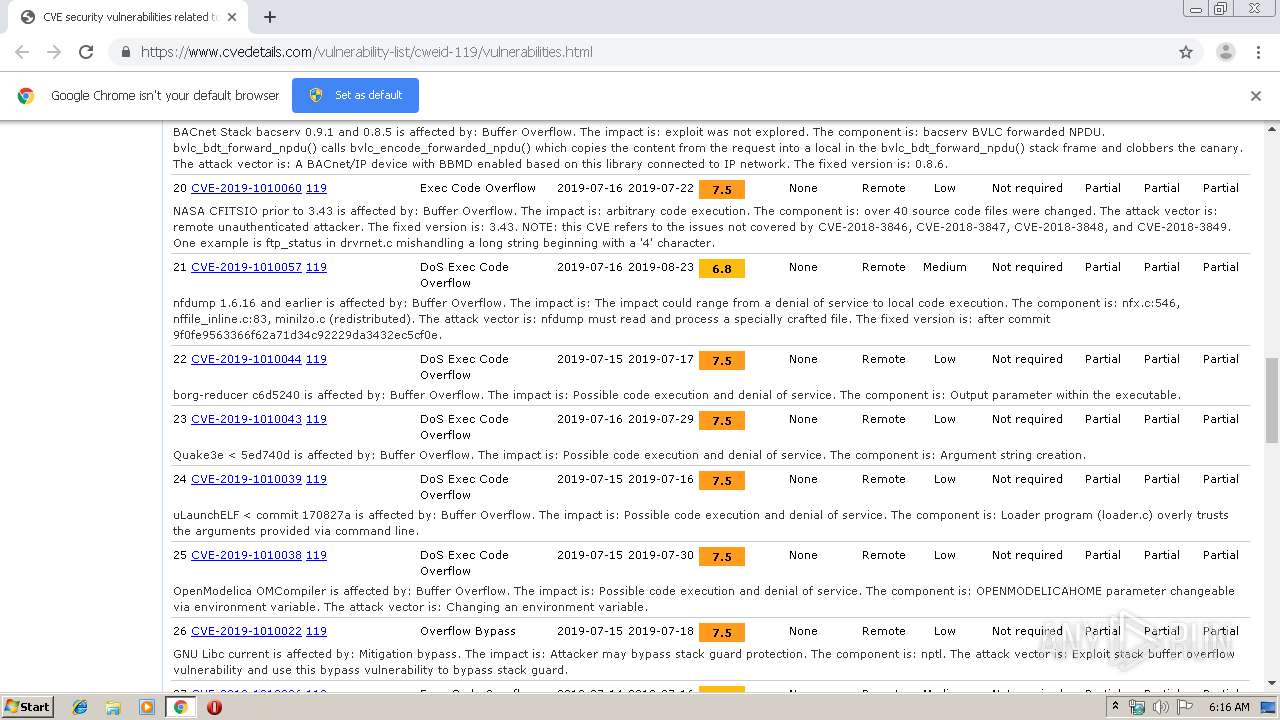Open the CVE-2019-1010022 link
This screenshot has width=1280, height=720.
246,631
